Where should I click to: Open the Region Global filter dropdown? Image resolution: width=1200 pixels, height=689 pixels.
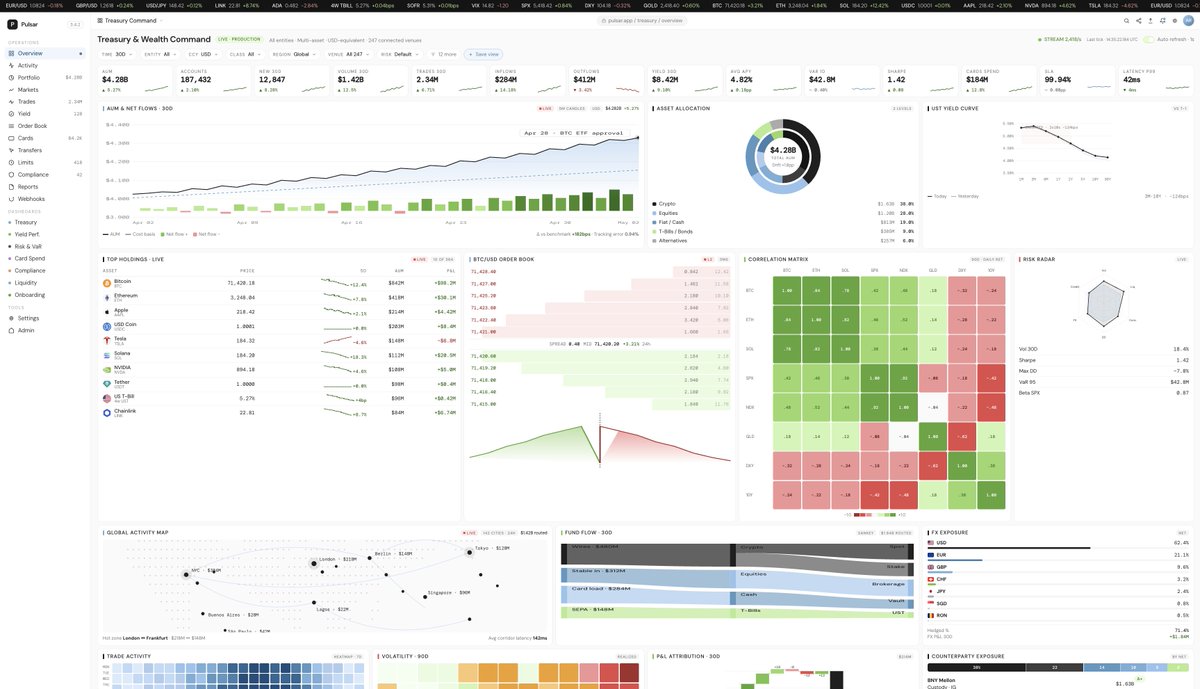(x=295, y=54)
